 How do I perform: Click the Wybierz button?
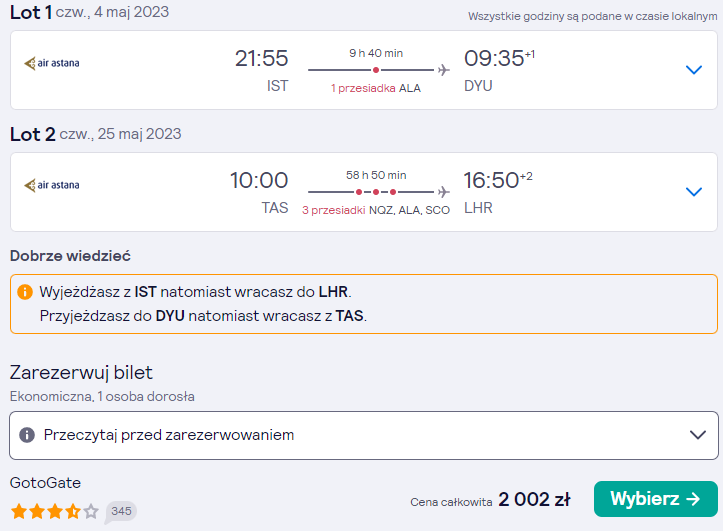(x=656, y=499)
